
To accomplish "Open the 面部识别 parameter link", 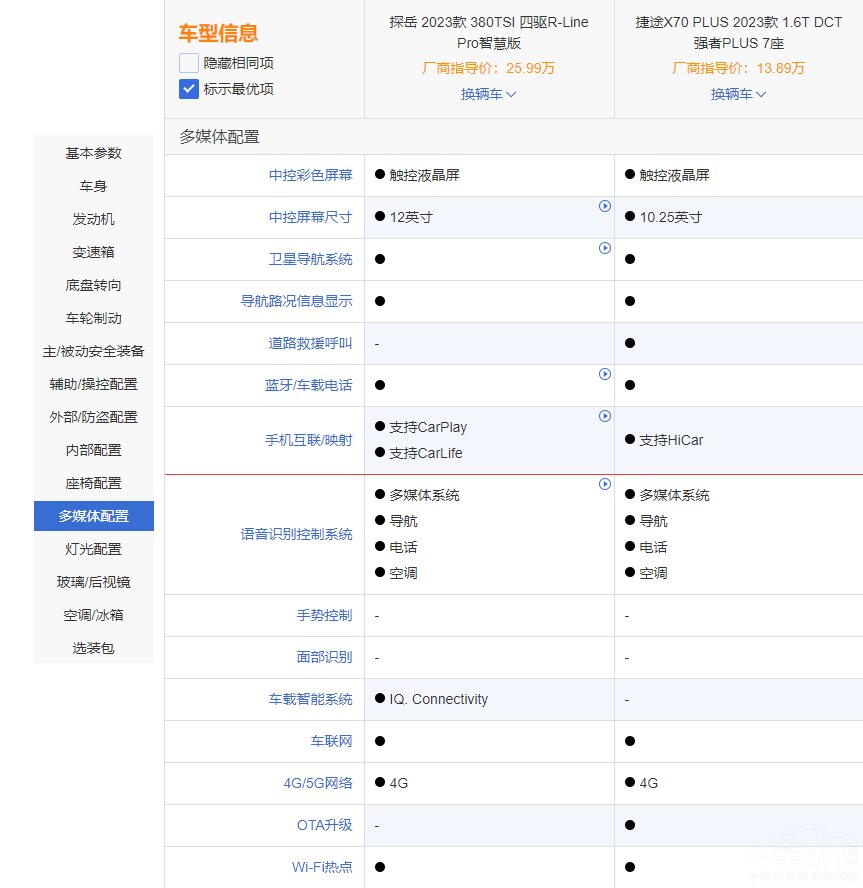I will [326, 657].
